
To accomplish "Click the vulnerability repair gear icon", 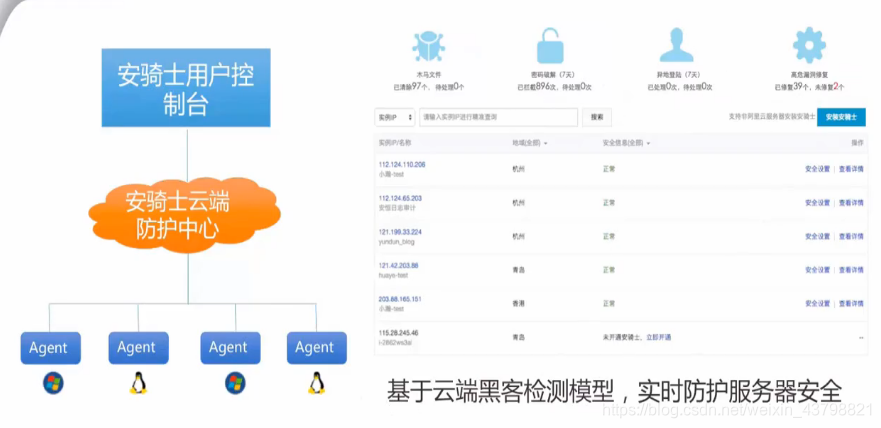I will pos(809,45).
